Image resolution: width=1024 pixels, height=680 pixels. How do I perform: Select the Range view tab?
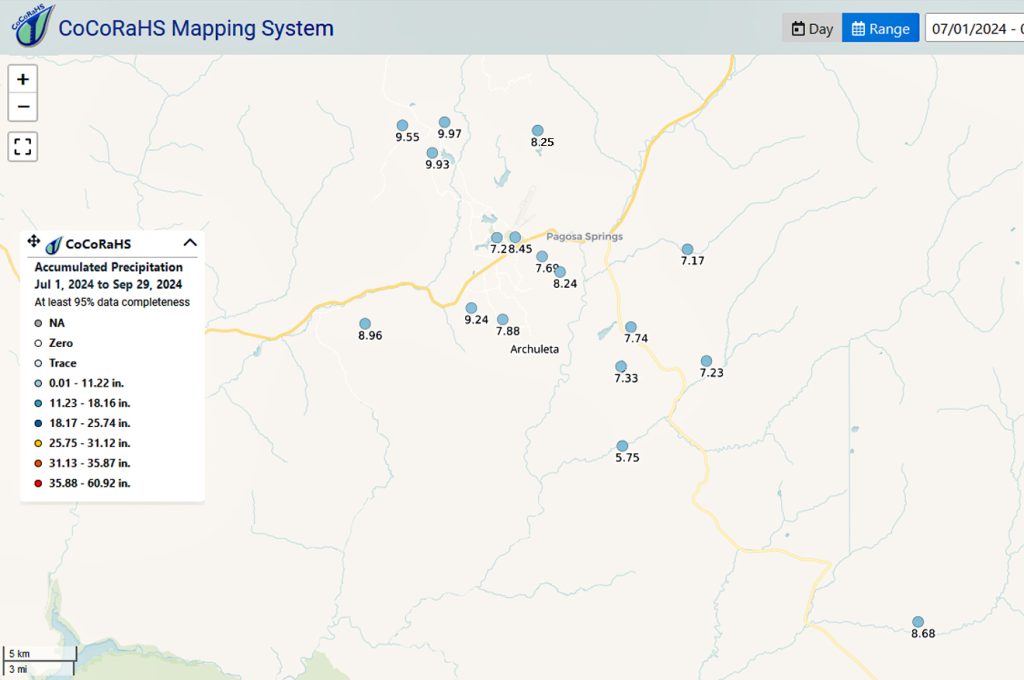pyautogui.click(x=880, y=29)
